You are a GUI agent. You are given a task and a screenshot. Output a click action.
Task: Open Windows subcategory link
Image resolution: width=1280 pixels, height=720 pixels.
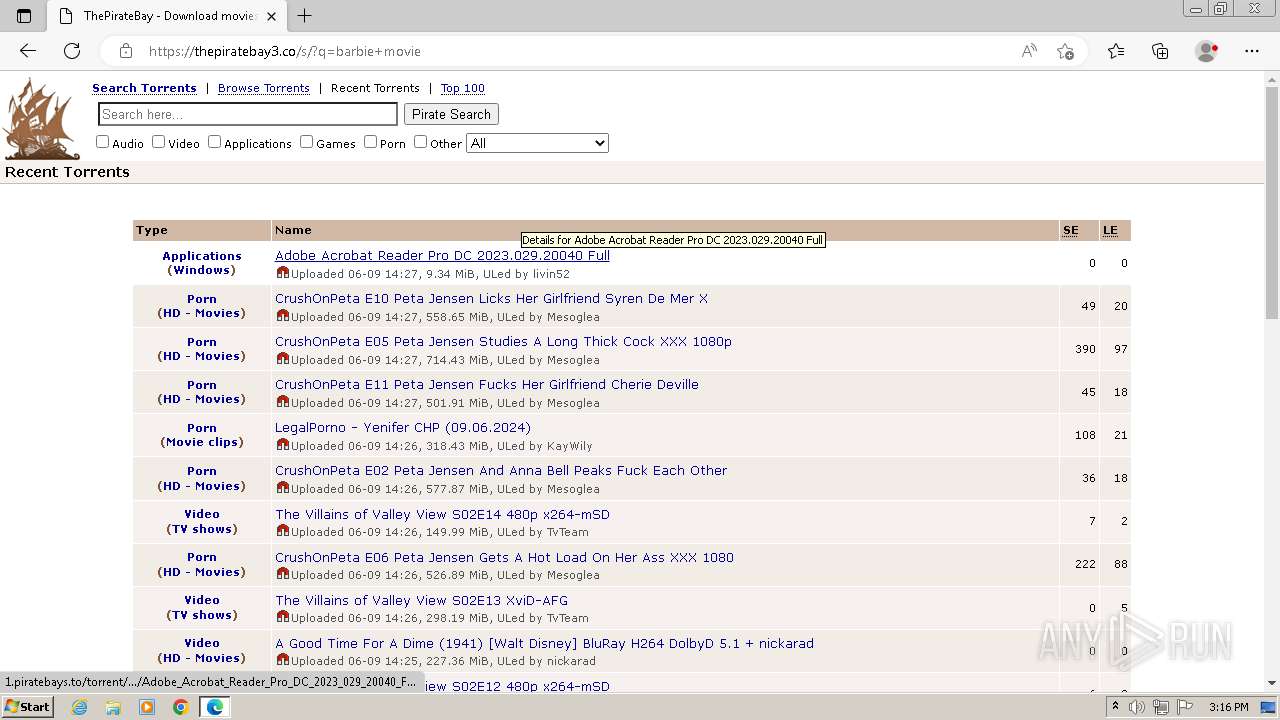pos(201,270)
